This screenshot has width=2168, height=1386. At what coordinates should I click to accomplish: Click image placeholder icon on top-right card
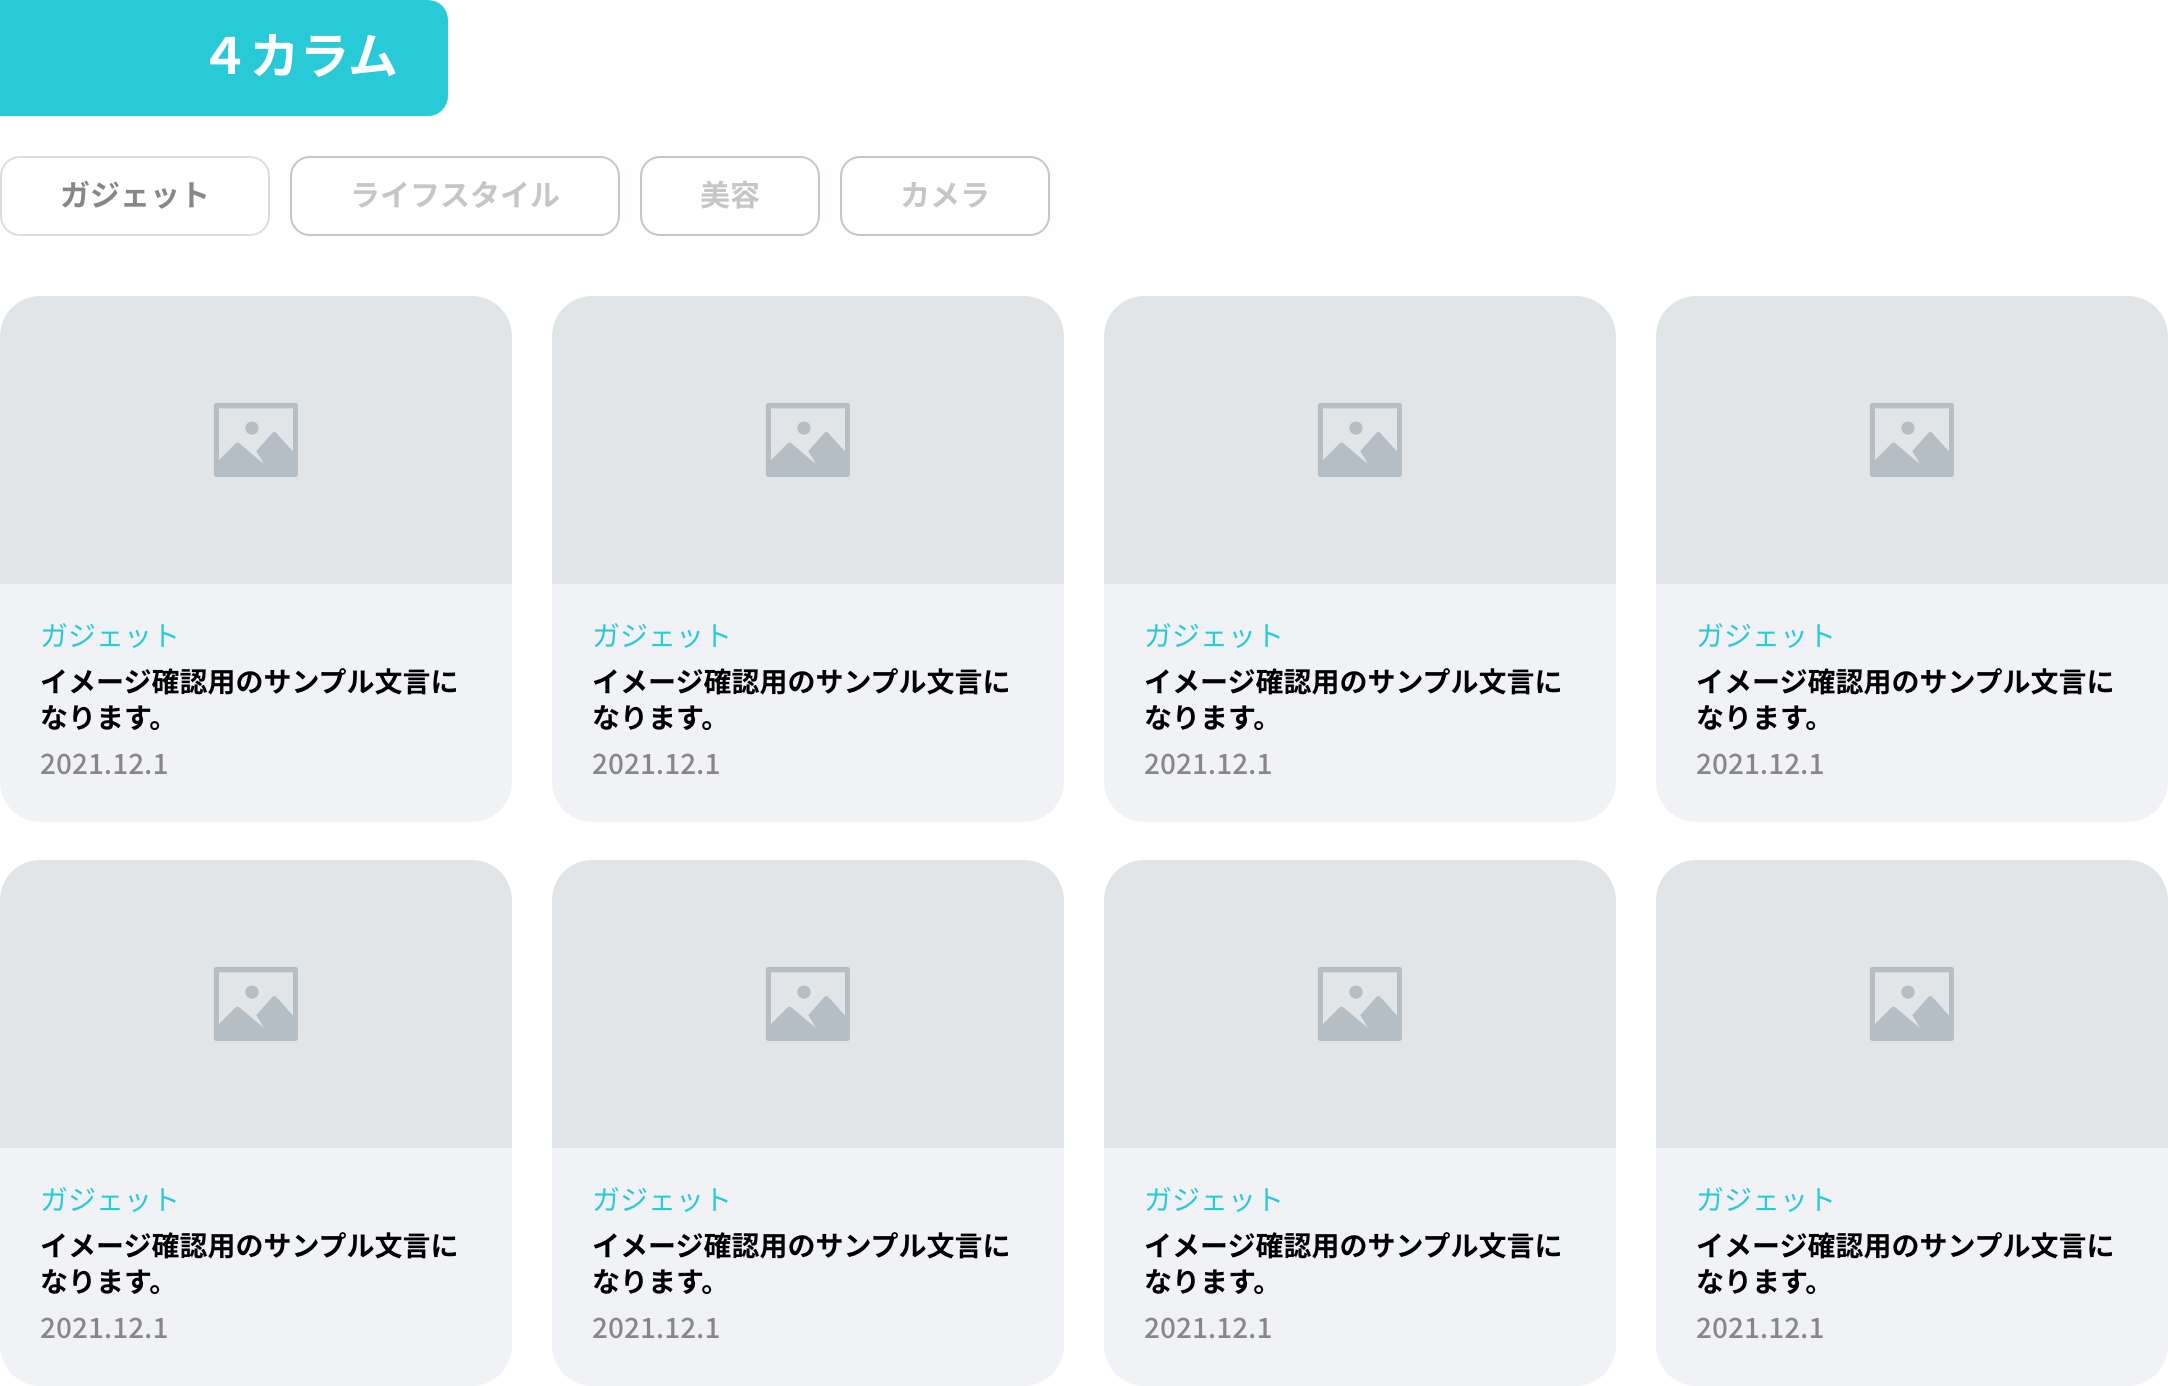tap(1911, 437)
